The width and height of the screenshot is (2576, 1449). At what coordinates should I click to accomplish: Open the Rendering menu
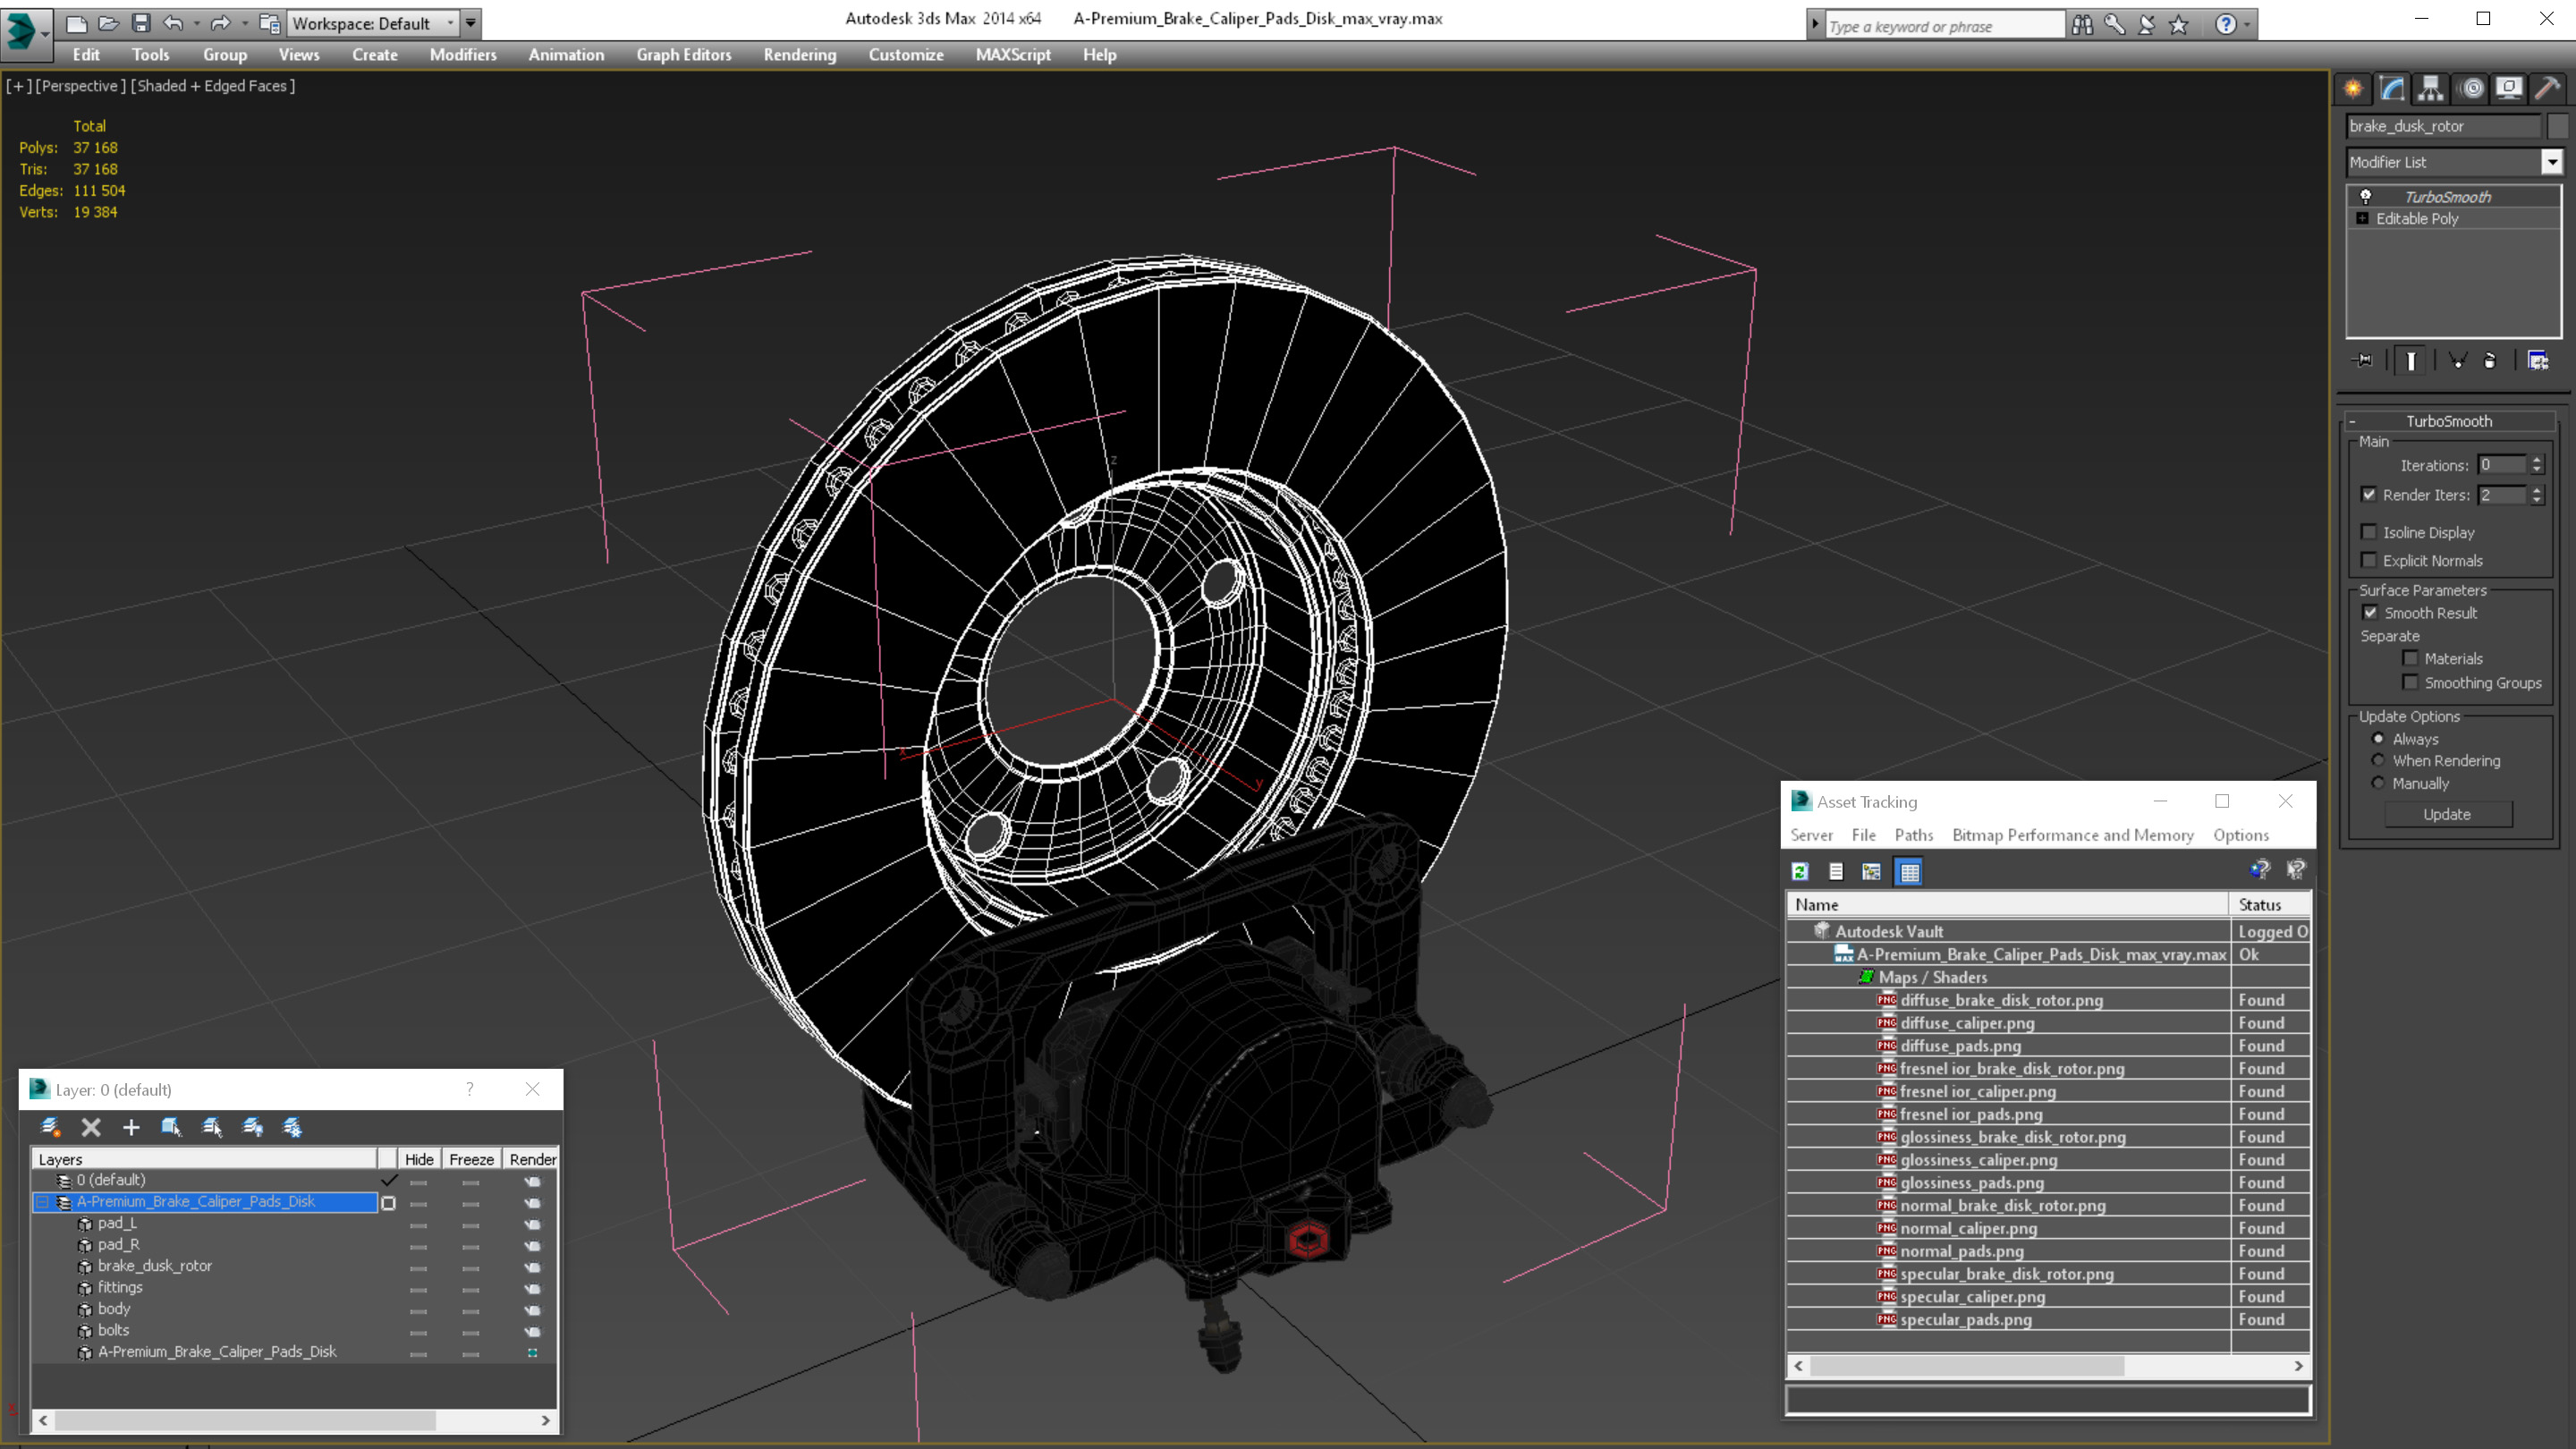[799, 55]
